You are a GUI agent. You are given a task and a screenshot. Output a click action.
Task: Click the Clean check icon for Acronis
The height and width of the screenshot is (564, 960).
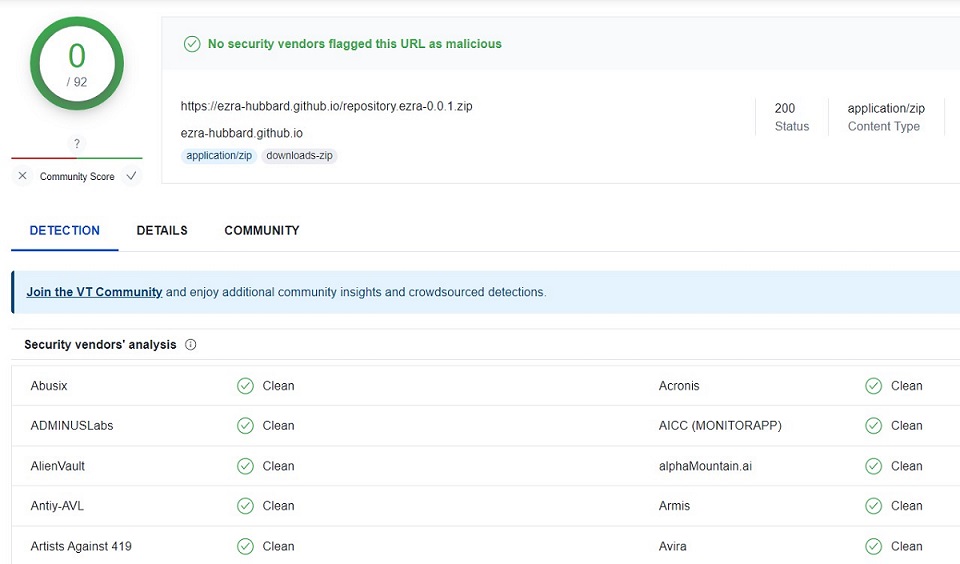click(874, 386)
